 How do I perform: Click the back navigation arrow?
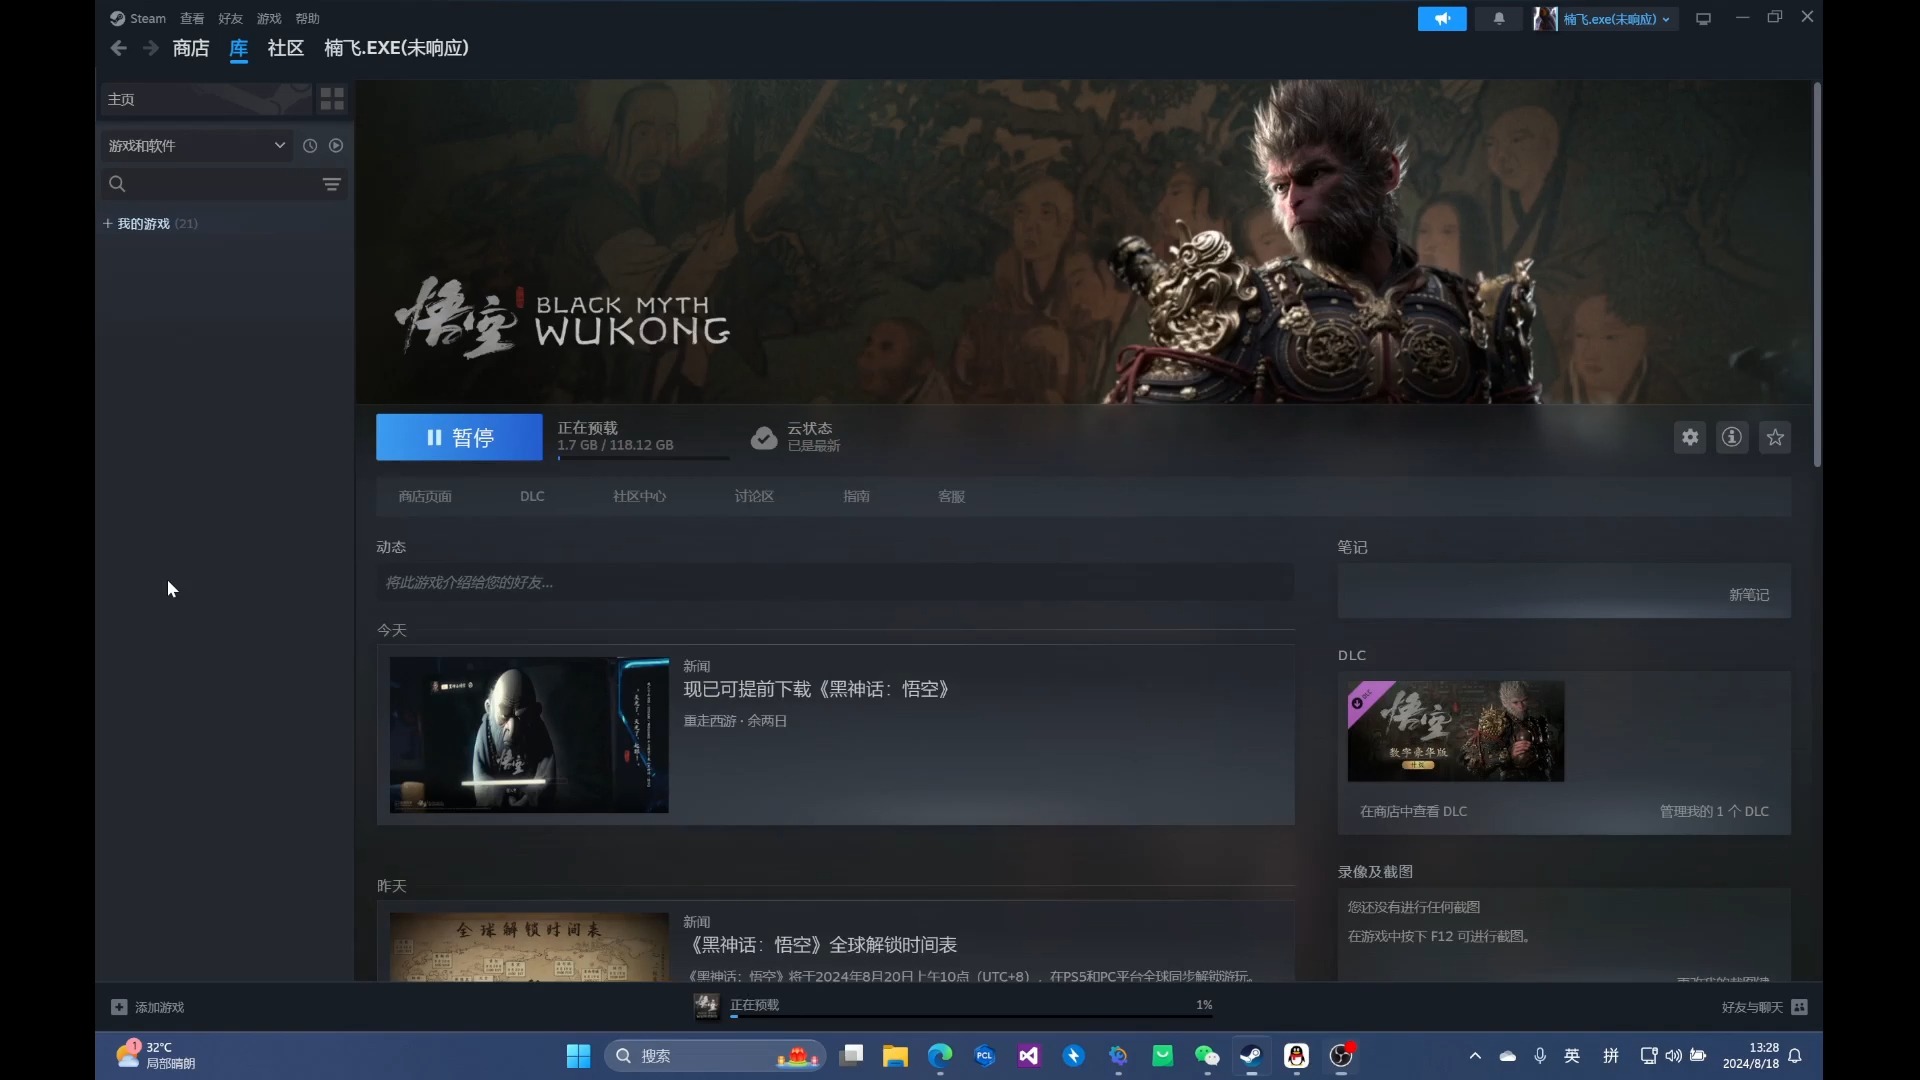click(118, 48)
